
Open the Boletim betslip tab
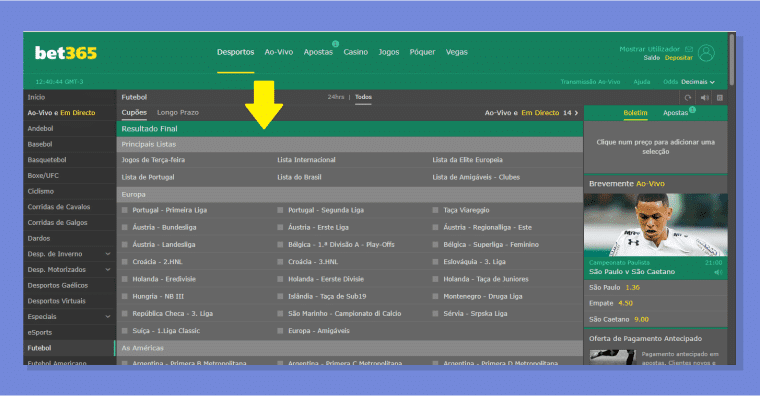635,113
